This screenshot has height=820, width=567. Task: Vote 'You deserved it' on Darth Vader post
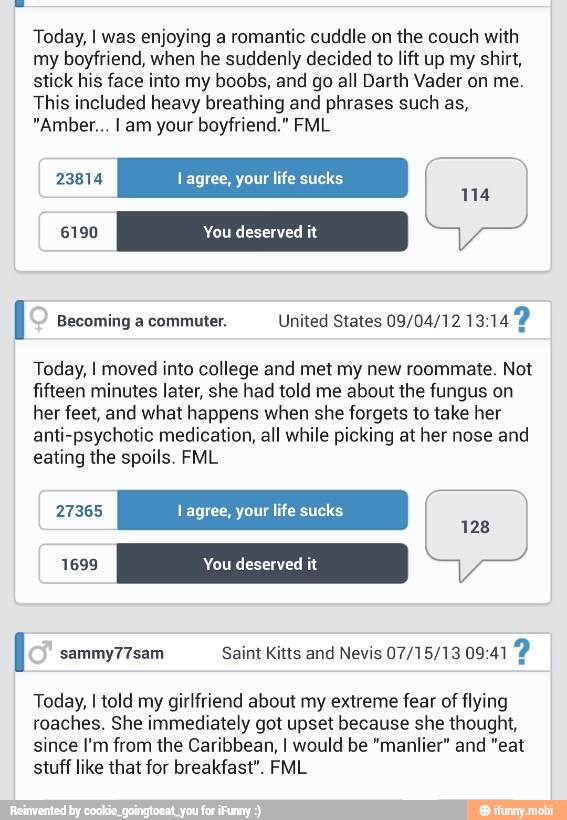coord(262,231)
